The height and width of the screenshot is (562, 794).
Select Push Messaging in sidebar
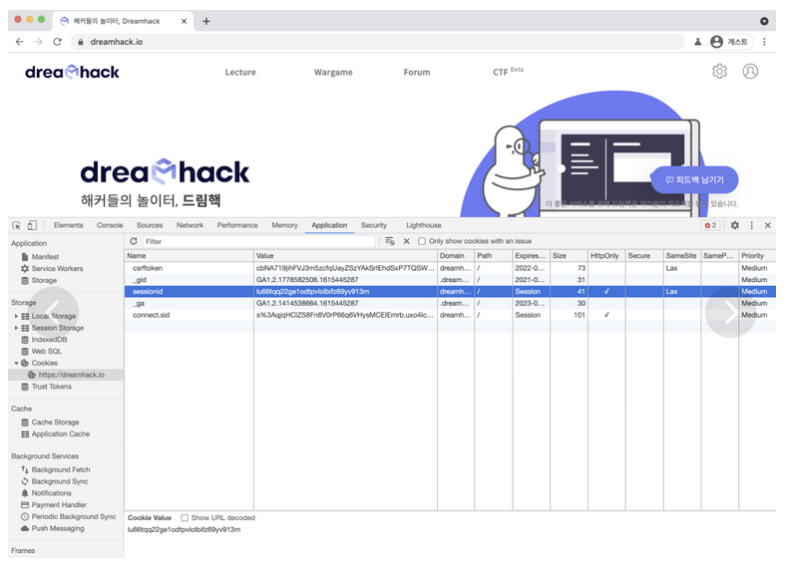click(58, 528)
